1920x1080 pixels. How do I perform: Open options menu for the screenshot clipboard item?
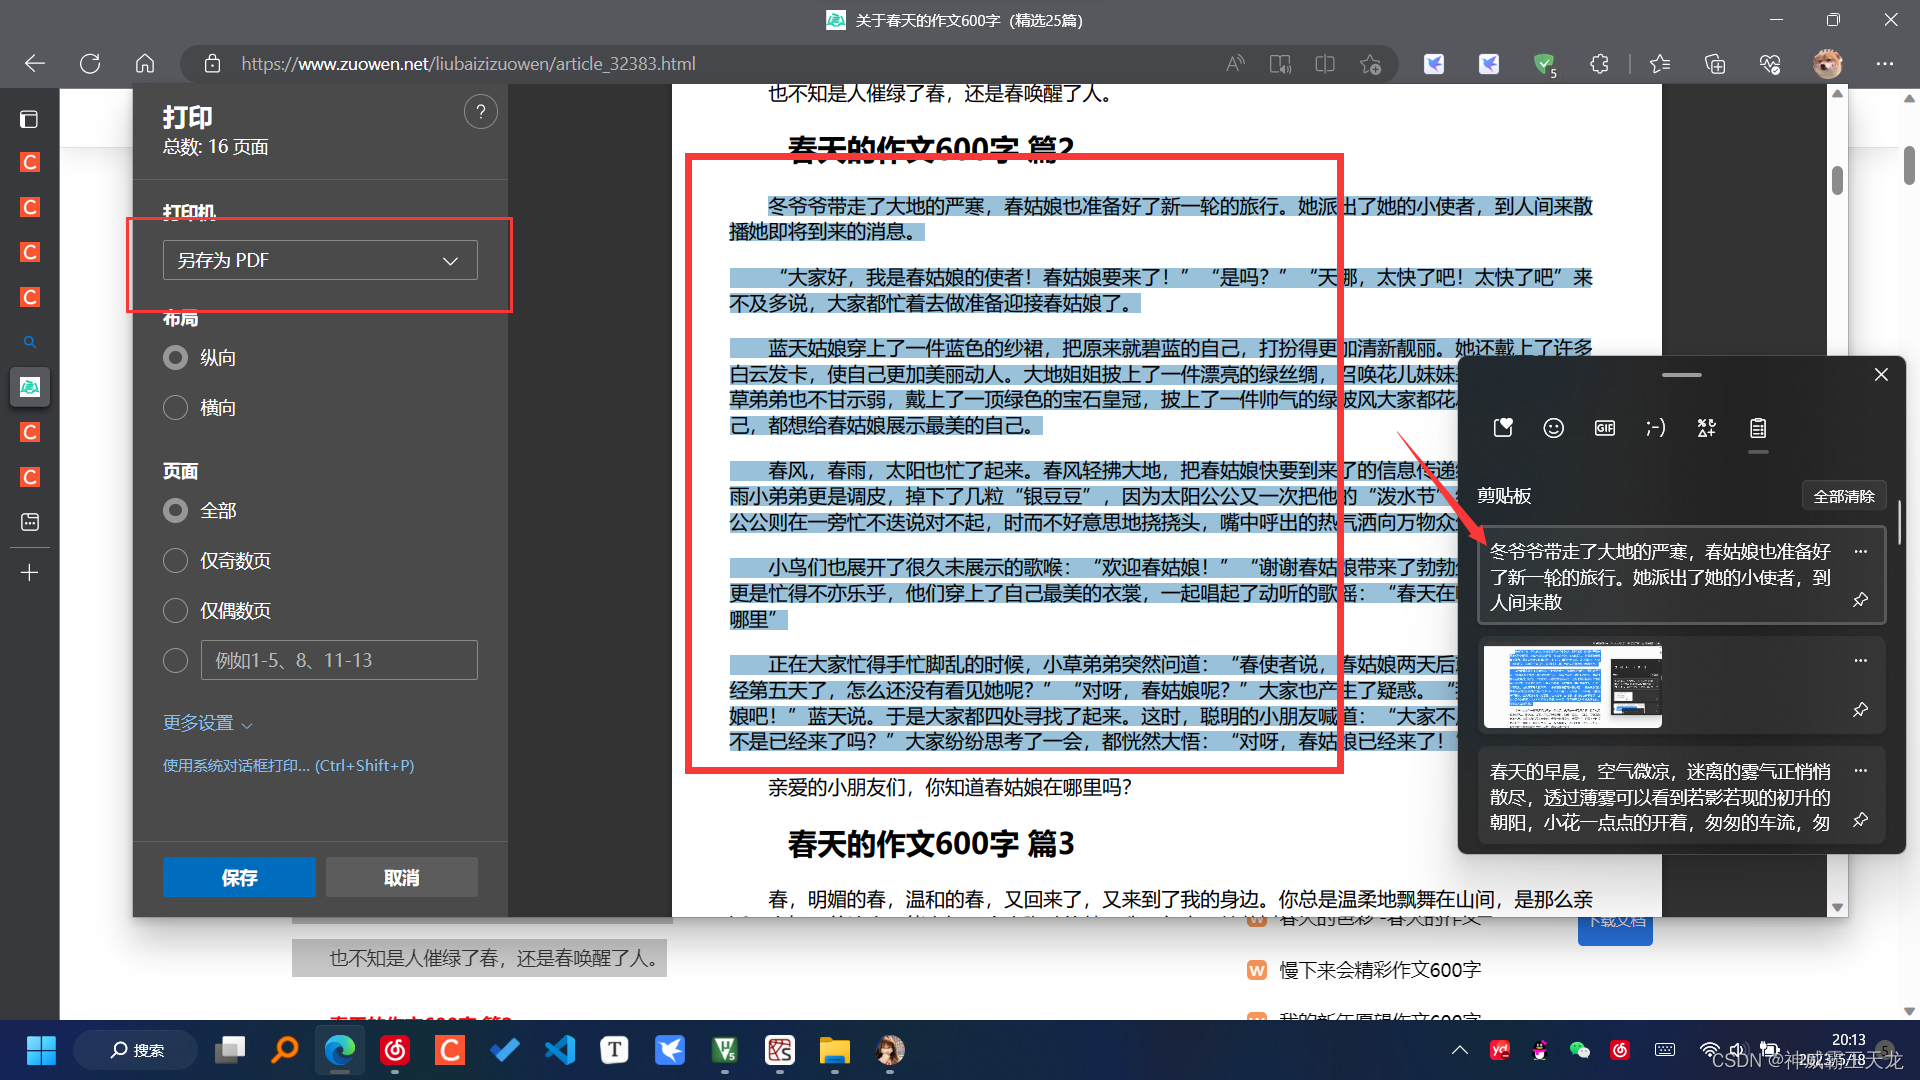pos(1860,660)
